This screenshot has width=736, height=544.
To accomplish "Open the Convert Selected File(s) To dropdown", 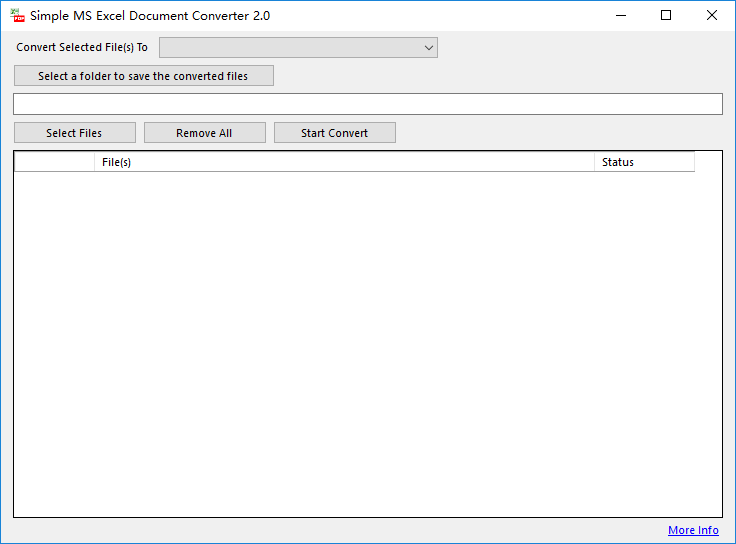I will [x=298, y=47].
